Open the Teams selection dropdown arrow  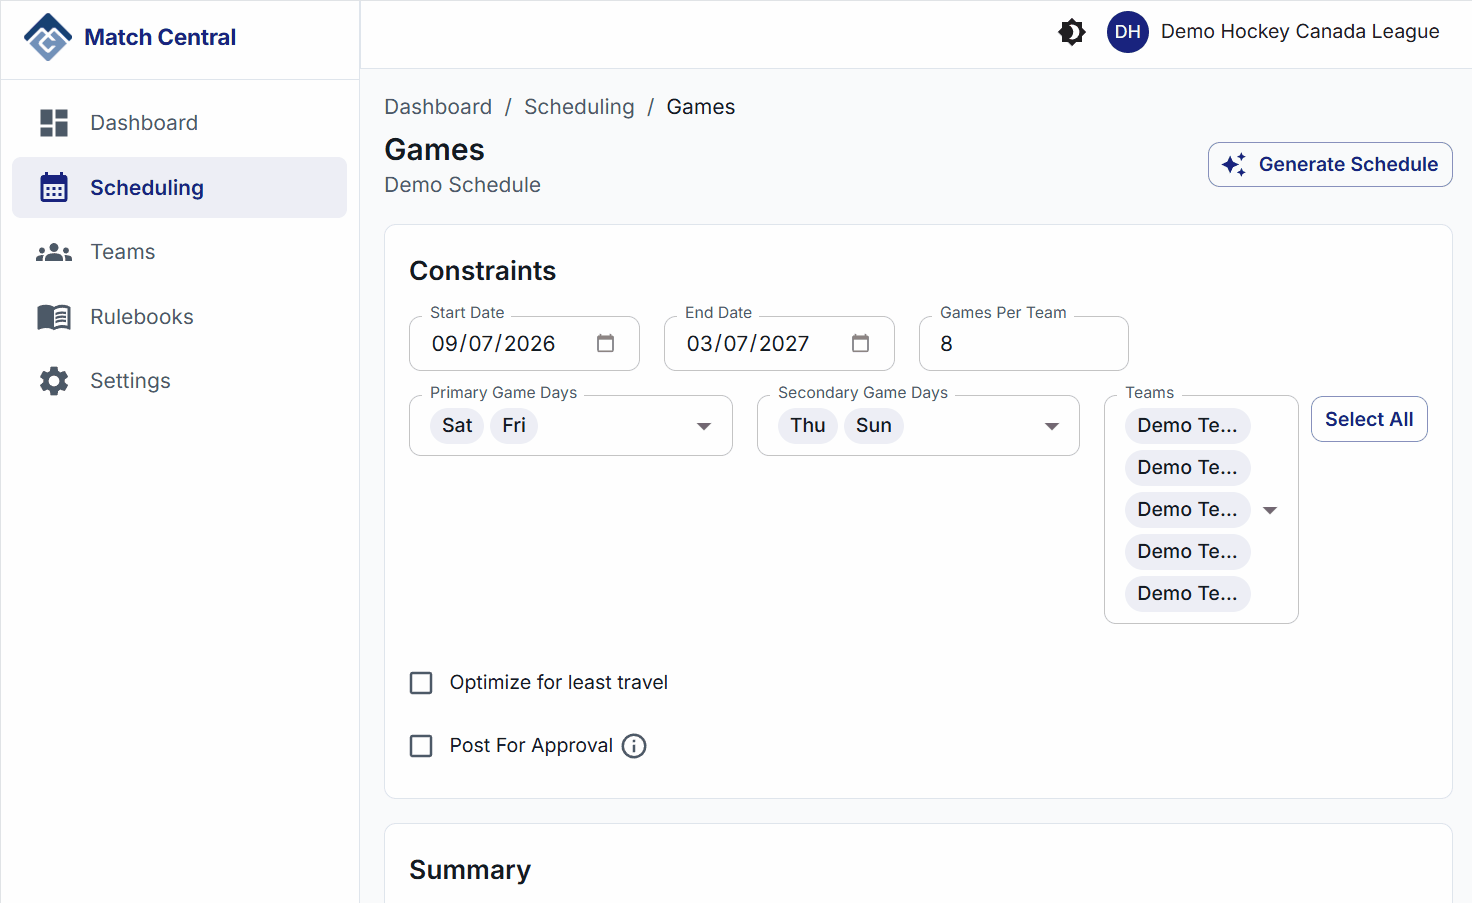pos(1270,510)
